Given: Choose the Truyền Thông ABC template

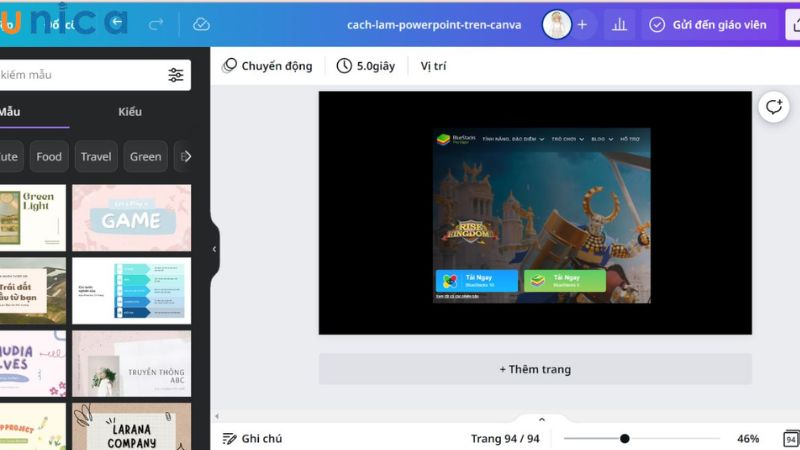Looking at the screenshot, I should pyautogui.click(x=132, y=364).
